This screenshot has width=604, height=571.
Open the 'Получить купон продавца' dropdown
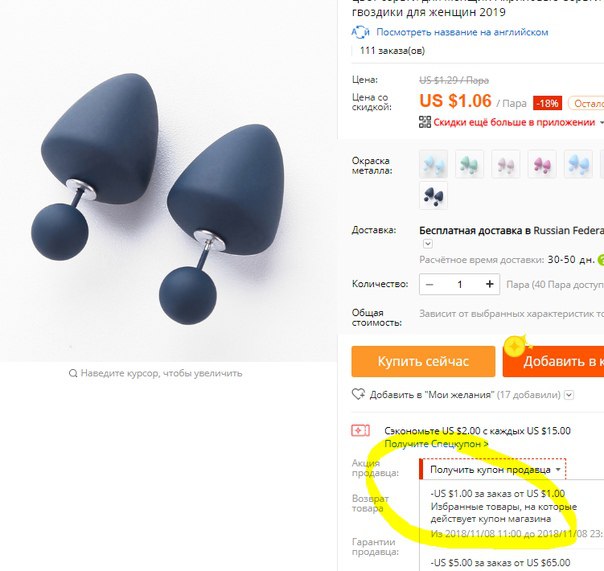[x=493, y=470]
